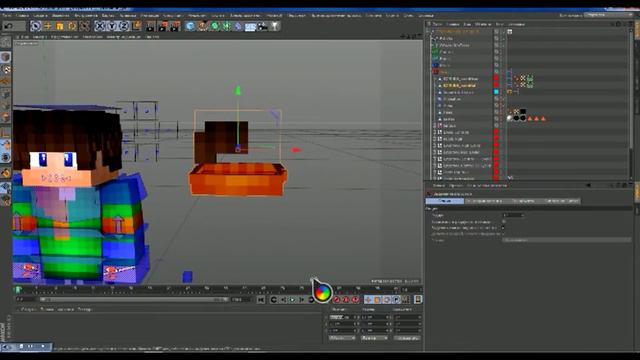640x360 pixels.
Task: Open the Object Manager Objects menu
Action: (x=483, y=24)
